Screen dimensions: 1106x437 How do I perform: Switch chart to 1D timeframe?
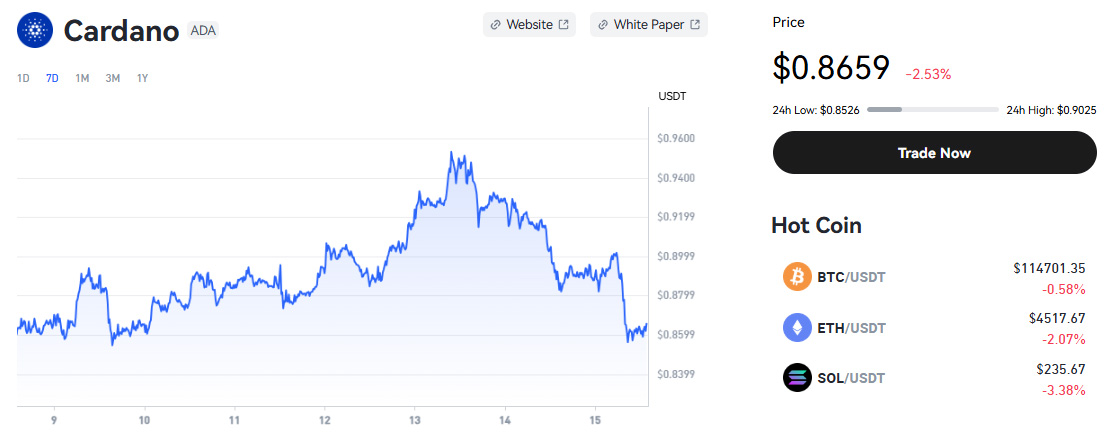(23, 78)
